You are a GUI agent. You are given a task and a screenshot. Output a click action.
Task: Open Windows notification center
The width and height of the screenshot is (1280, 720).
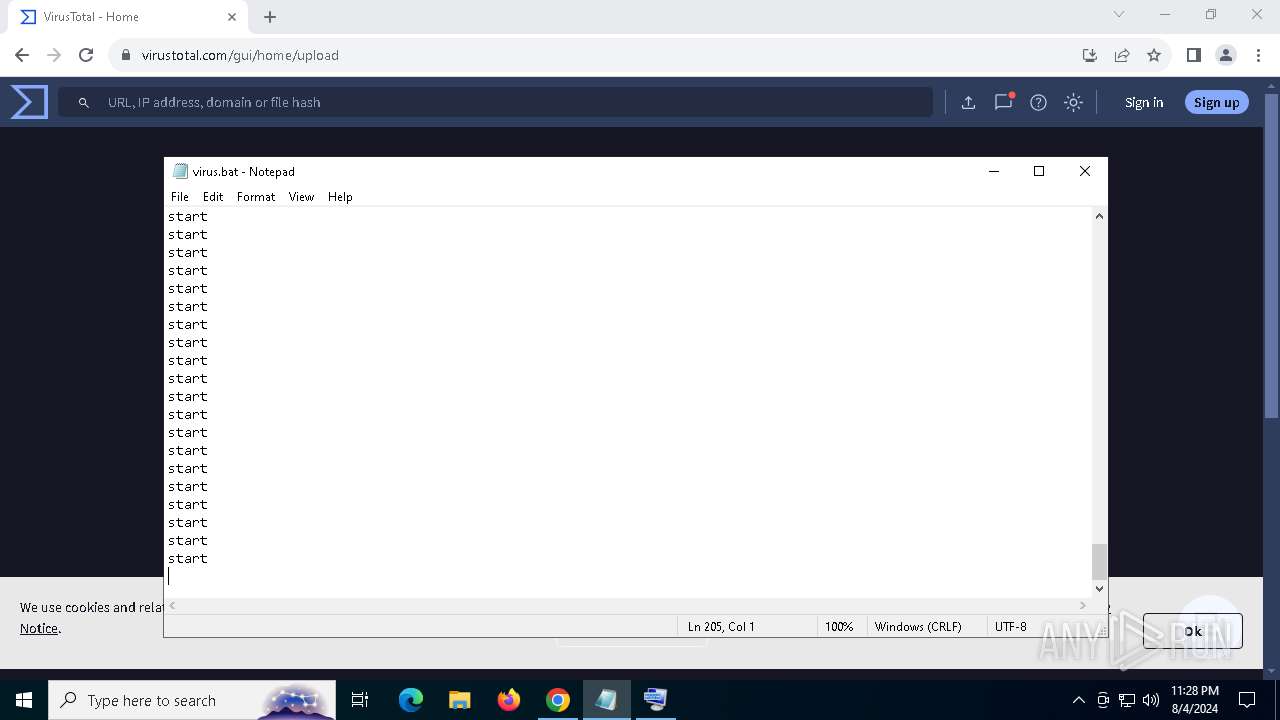click(1247, 700)
